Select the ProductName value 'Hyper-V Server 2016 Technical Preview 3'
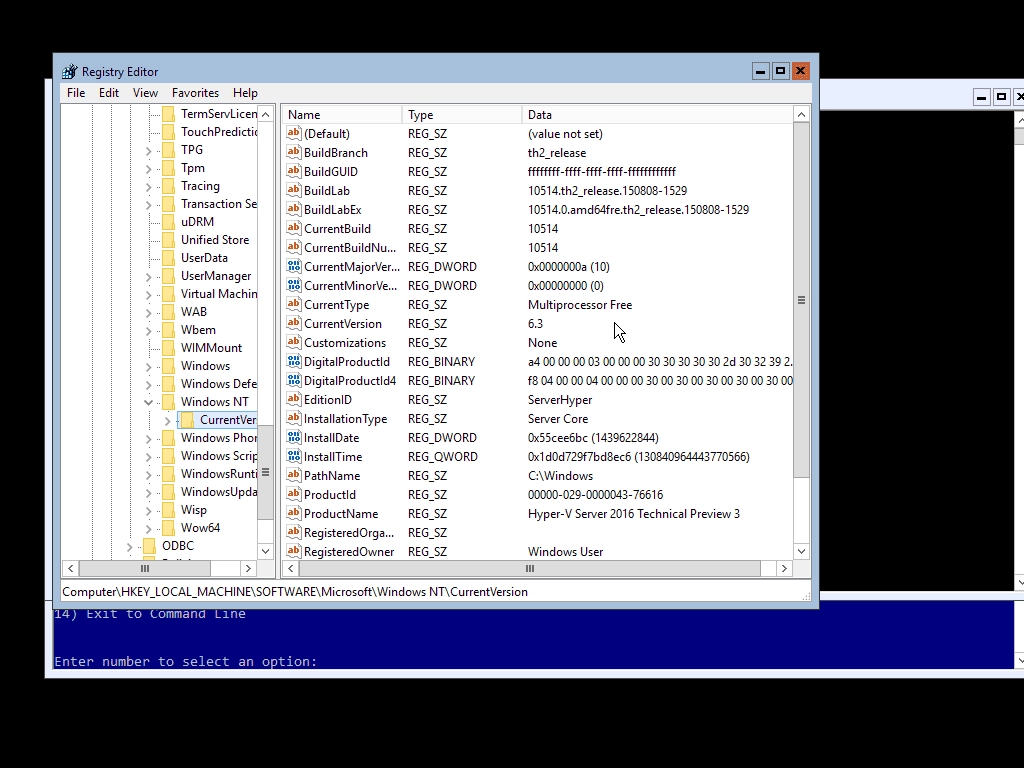 tap(633, 514)
